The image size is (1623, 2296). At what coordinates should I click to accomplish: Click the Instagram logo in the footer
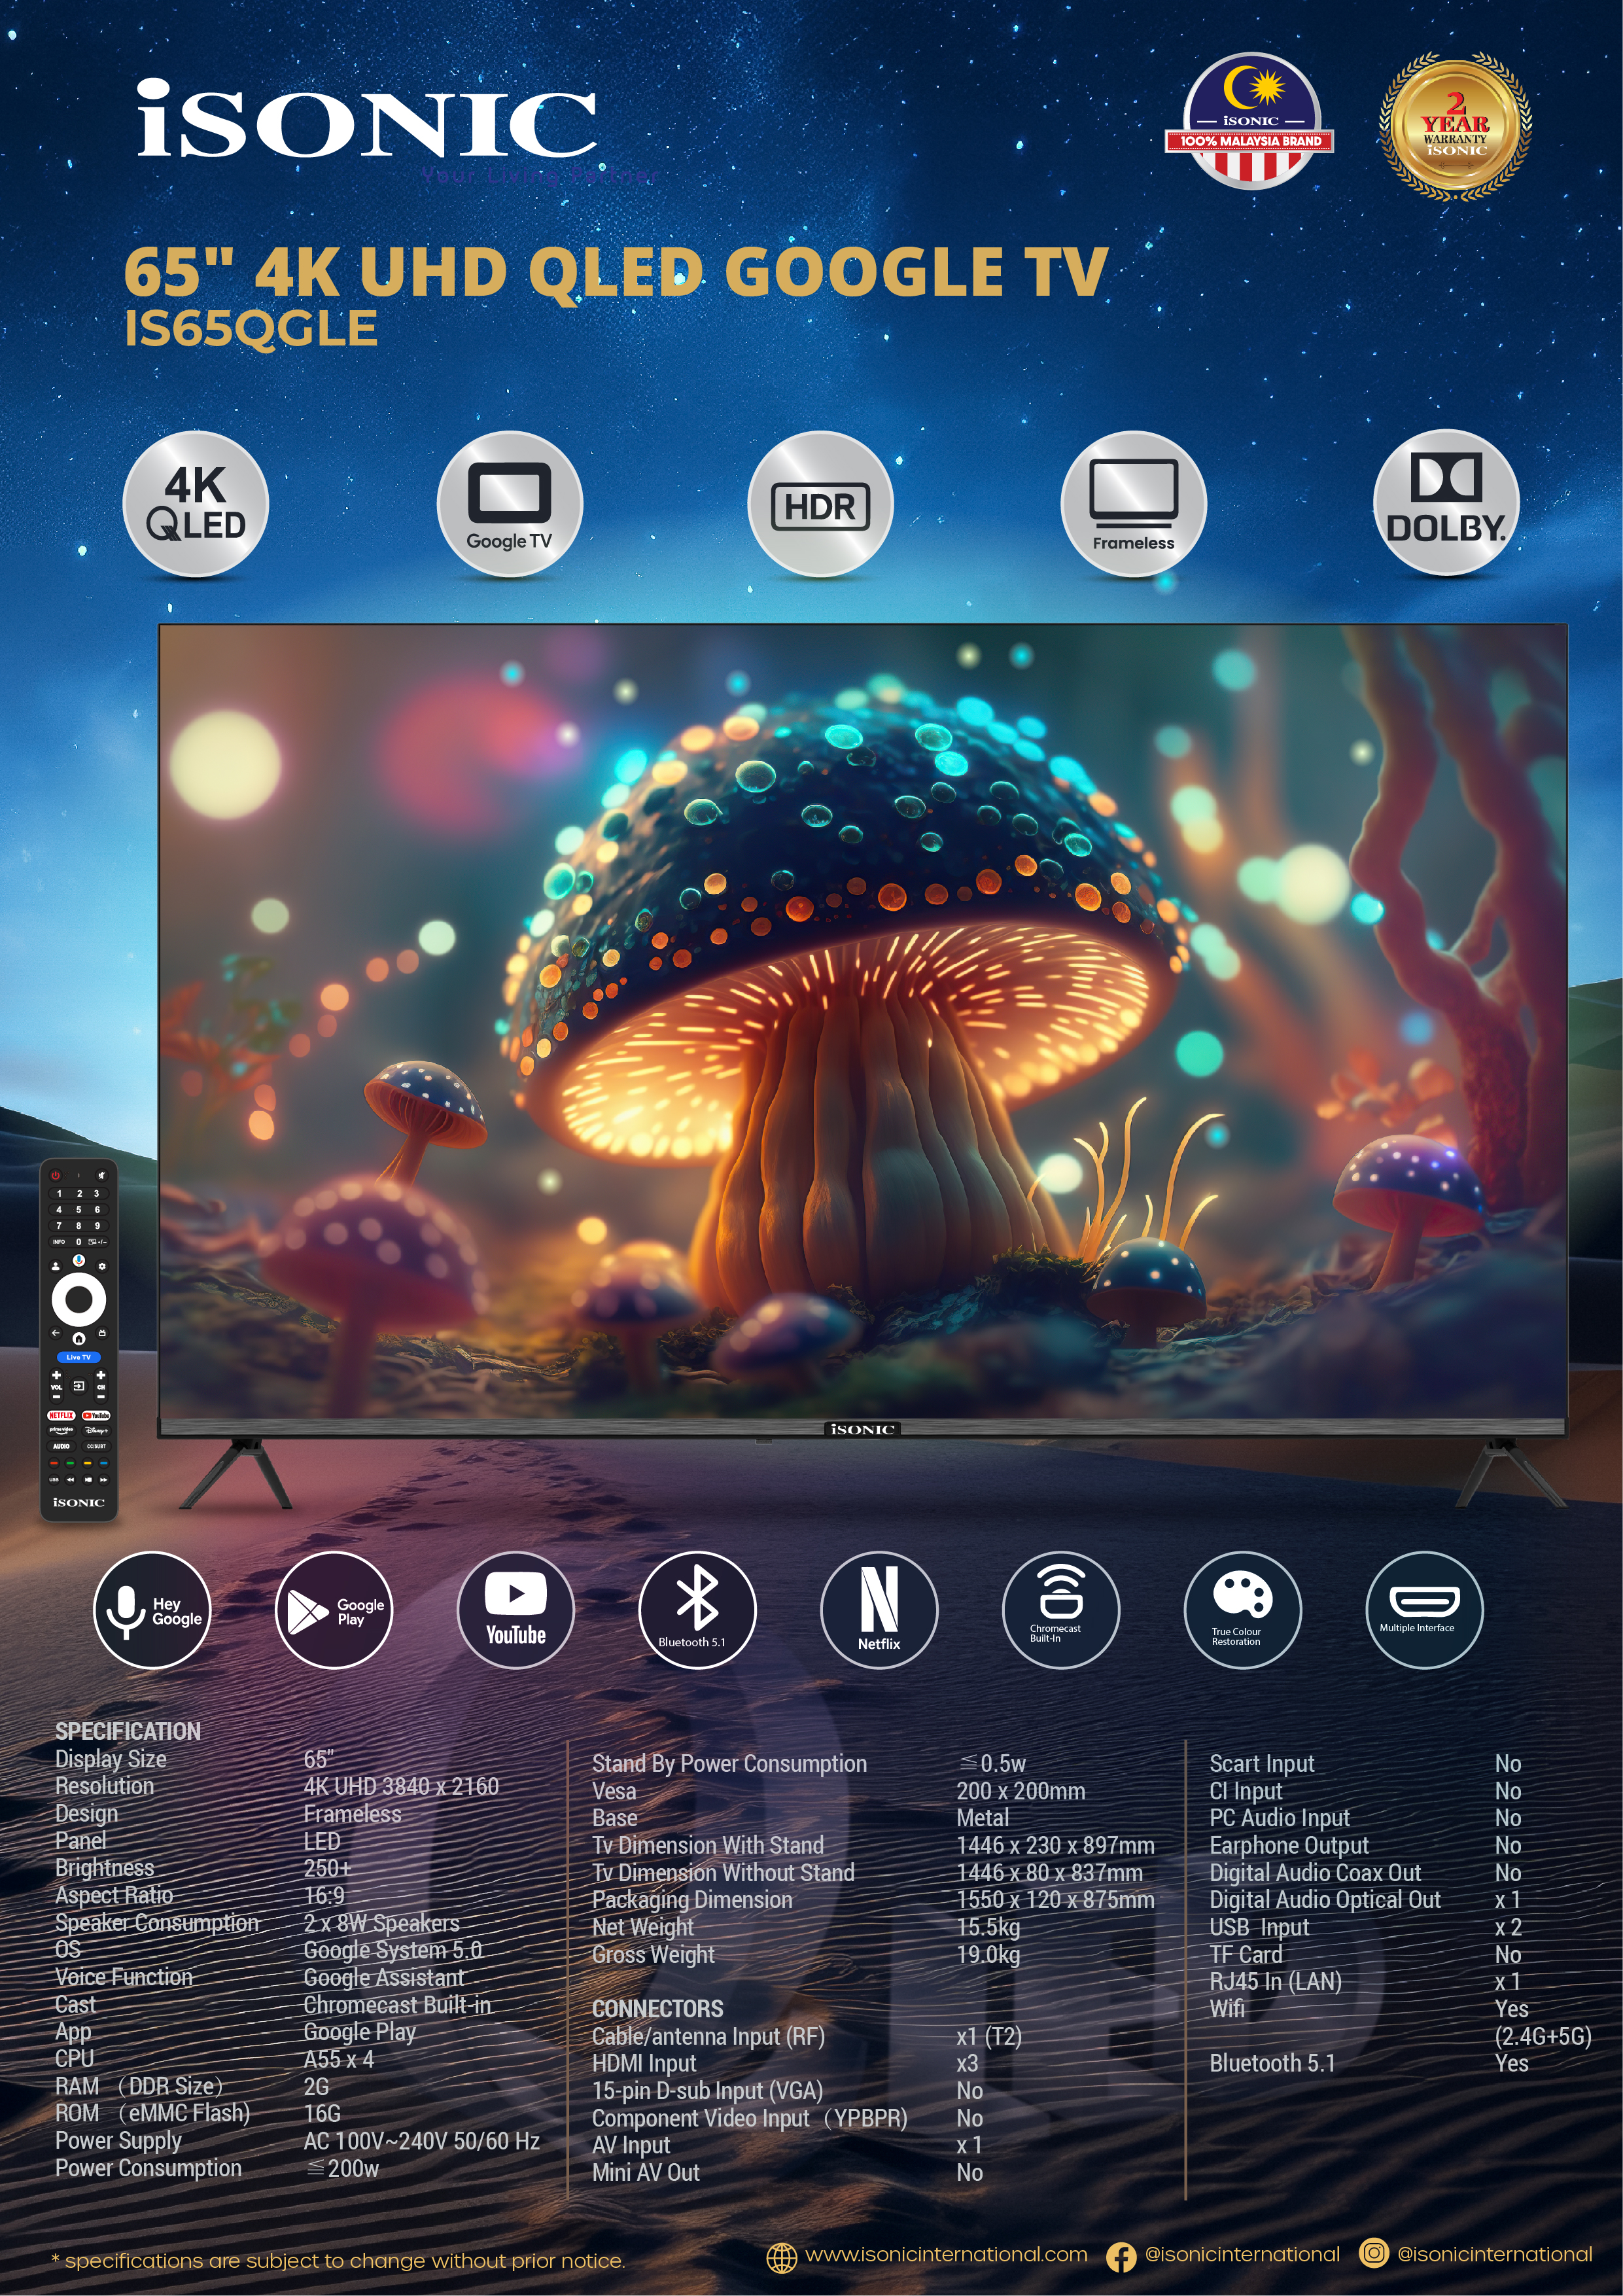click(x=1374, y=2253)
